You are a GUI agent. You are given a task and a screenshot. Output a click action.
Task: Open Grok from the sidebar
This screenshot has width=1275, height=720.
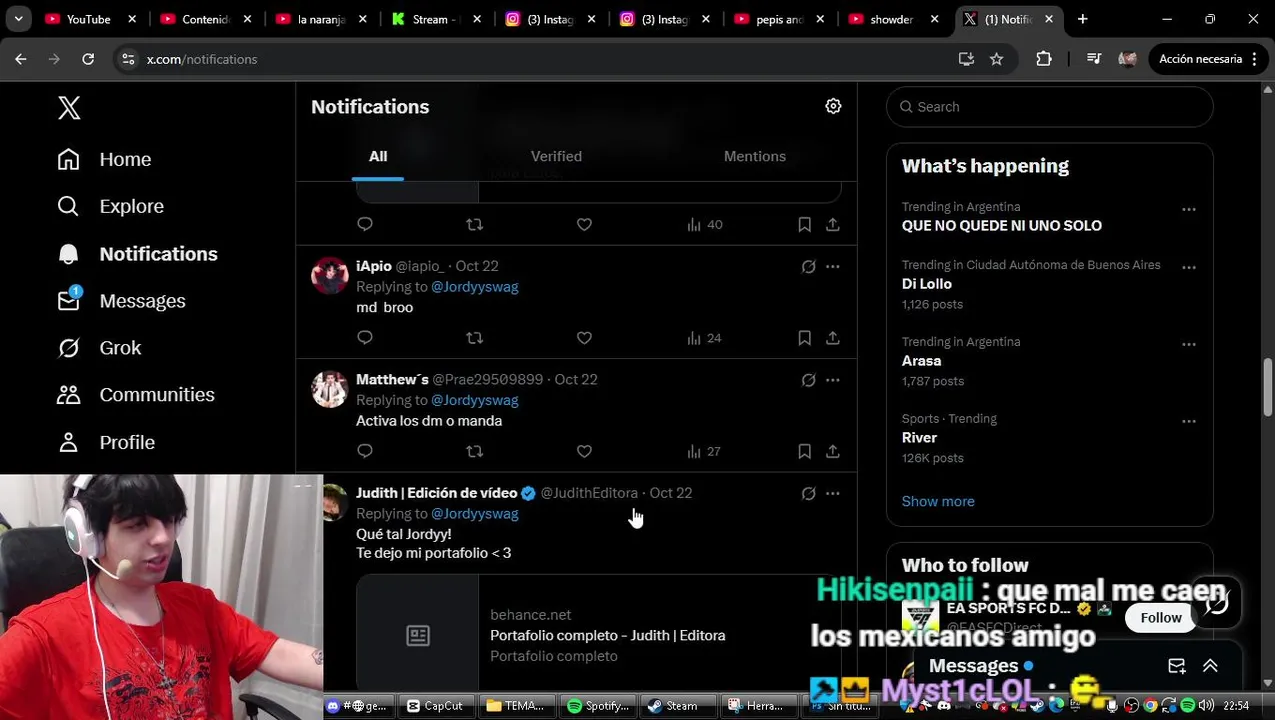[x=99, y=348]
